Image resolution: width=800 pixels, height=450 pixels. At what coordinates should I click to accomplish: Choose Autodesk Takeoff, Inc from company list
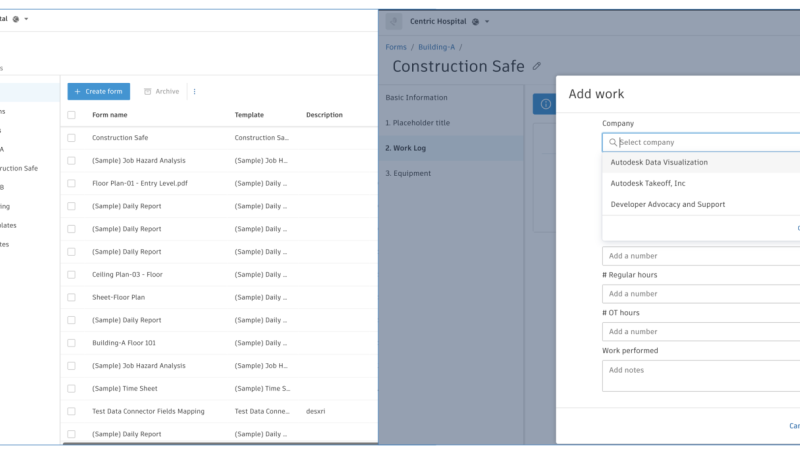[647, 183]
